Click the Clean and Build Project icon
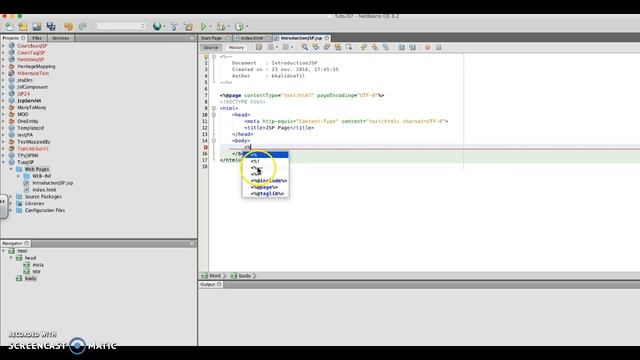Image resolution: width=640 pixels, height=360 pixels. coord(188,27)
